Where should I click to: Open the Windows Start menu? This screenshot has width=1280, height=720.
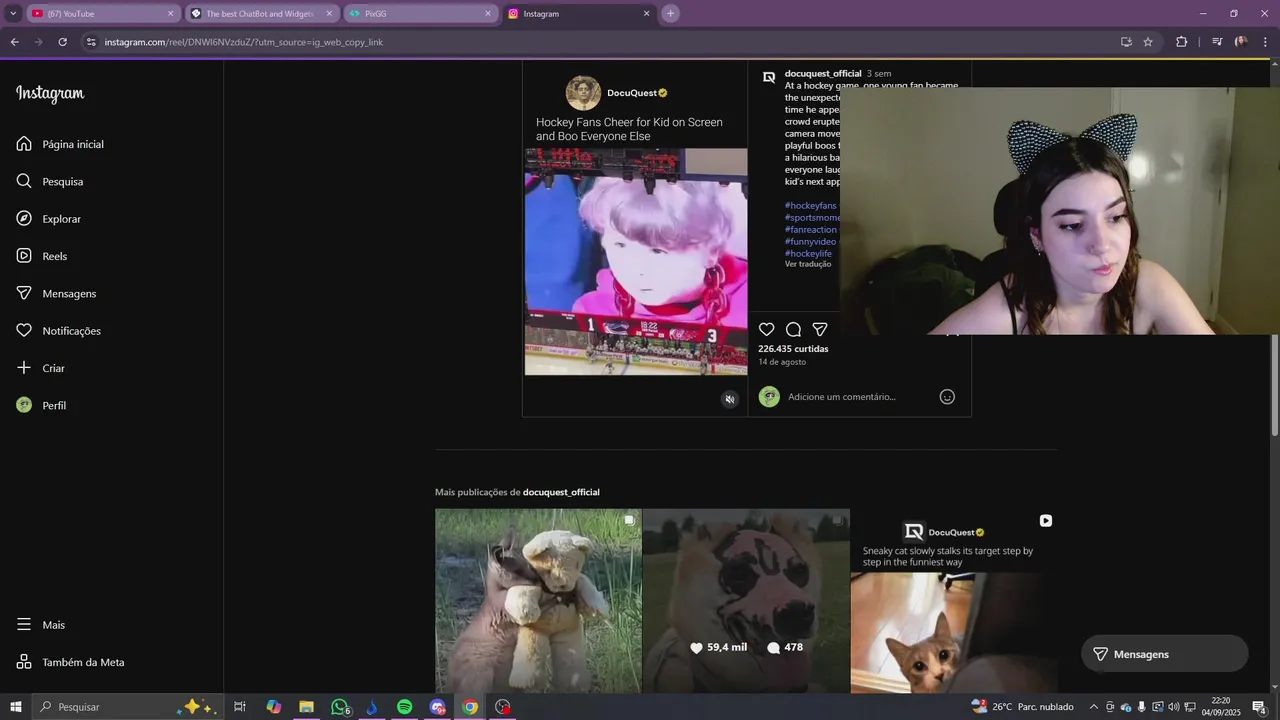(16, 707)
